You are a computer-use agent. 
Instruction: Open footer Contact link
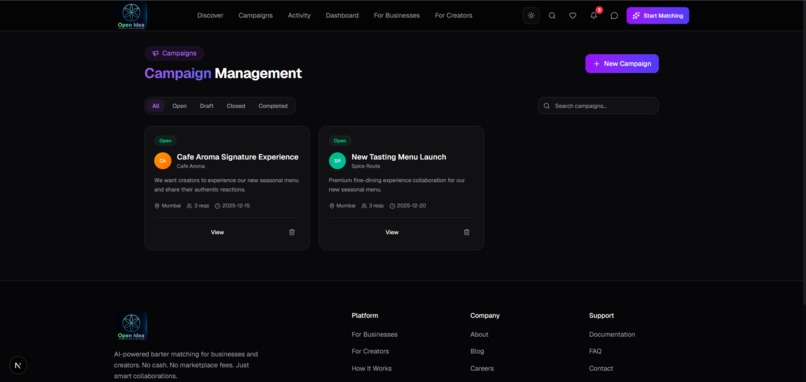pyautogui.click(x=601, y=368)
